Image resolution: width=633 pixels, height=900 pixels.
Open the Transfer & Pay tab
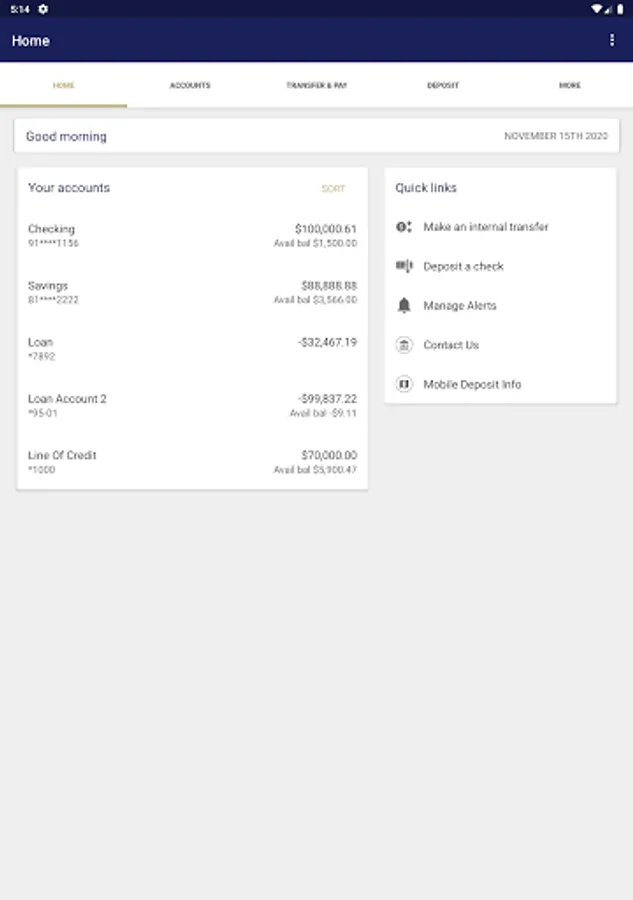click(316, 86)
